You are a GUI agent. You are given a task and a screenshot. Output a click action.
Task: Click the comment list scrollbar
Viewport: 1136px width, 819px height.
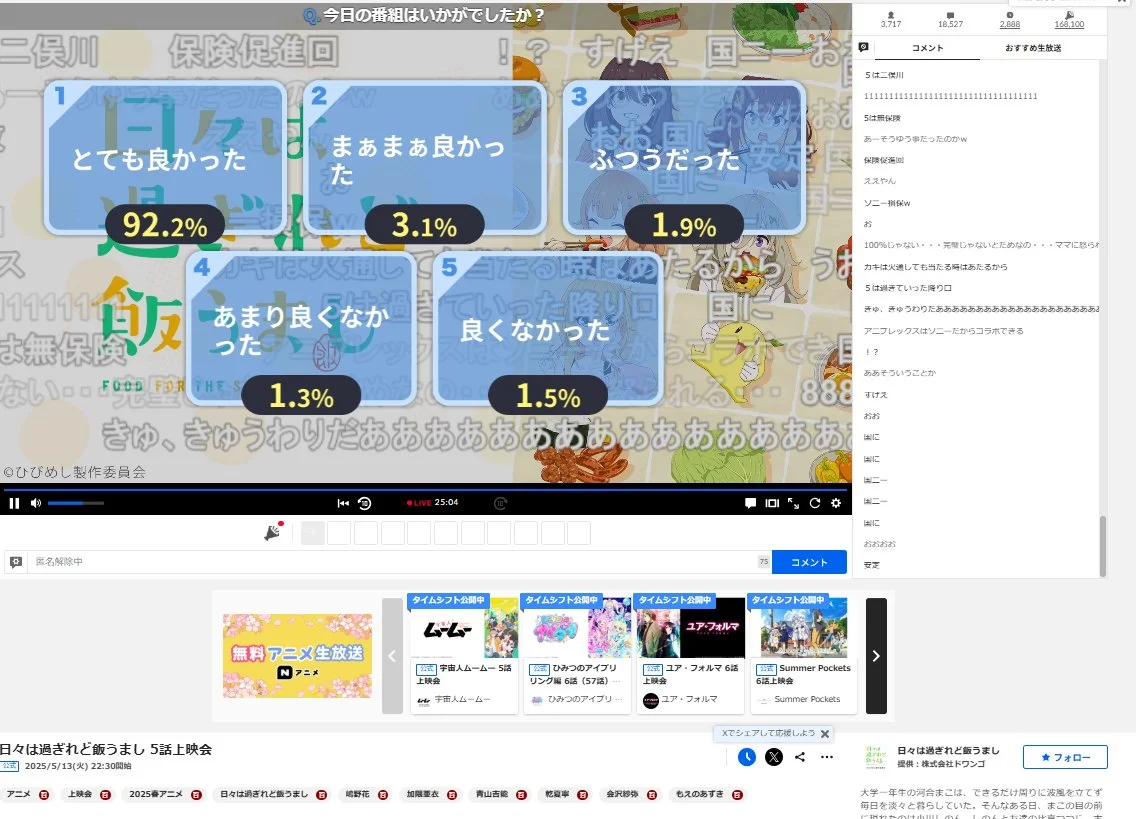coord(1103,546)
